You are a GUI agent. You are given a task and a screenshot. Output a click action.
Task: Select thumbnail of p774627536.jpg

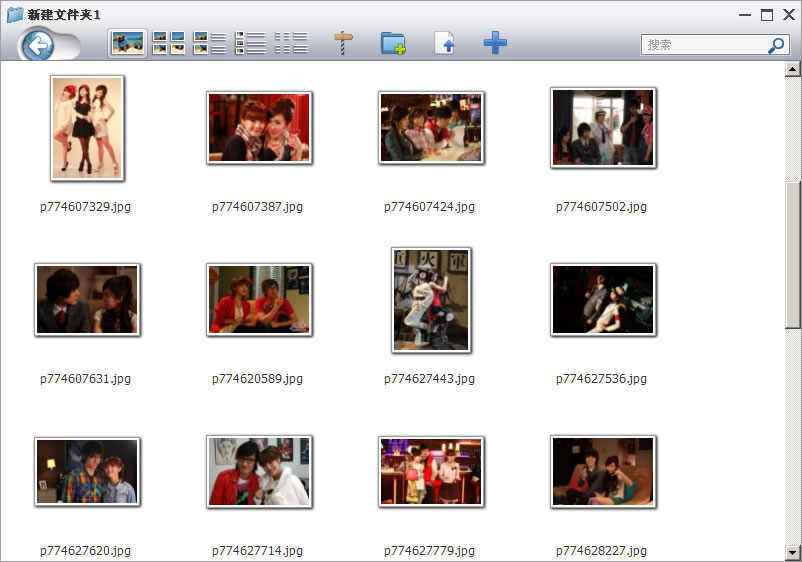[x=604, y=300]
